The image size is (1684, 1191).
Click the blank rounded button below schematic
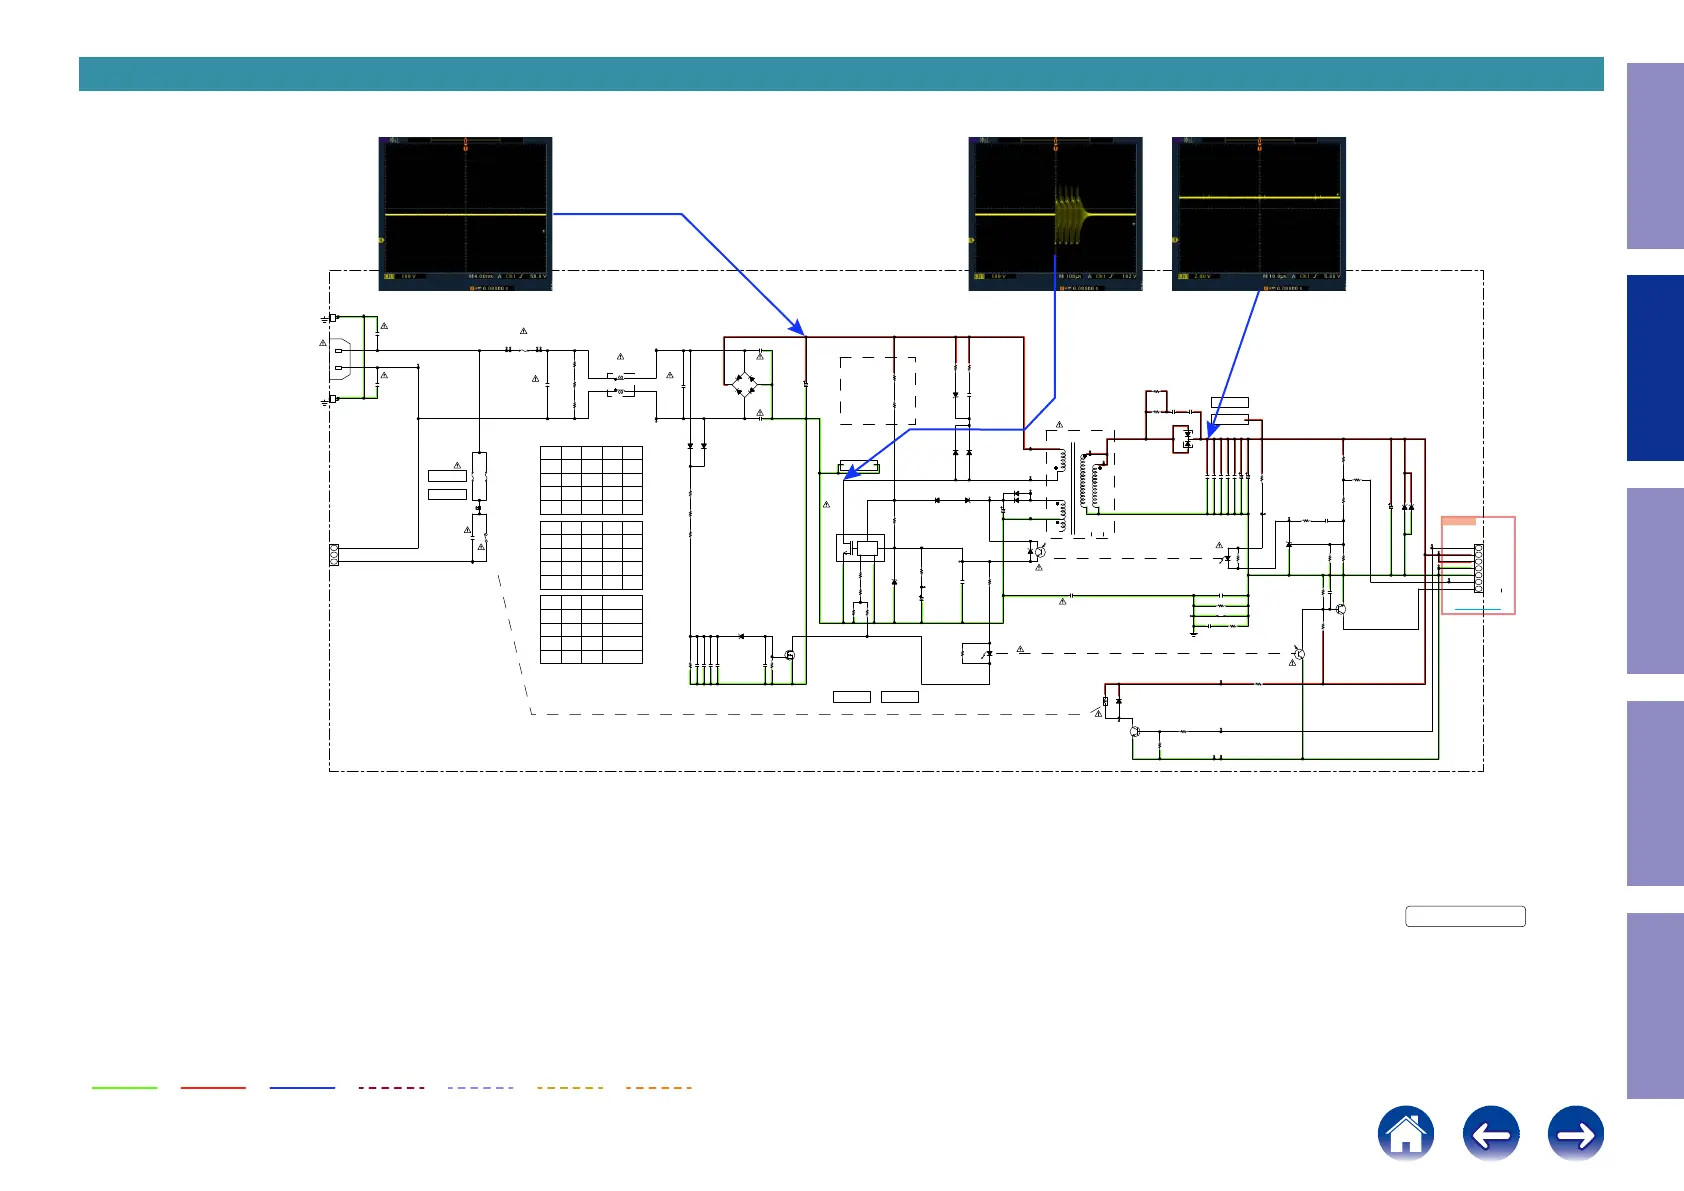pos(1465,916)
